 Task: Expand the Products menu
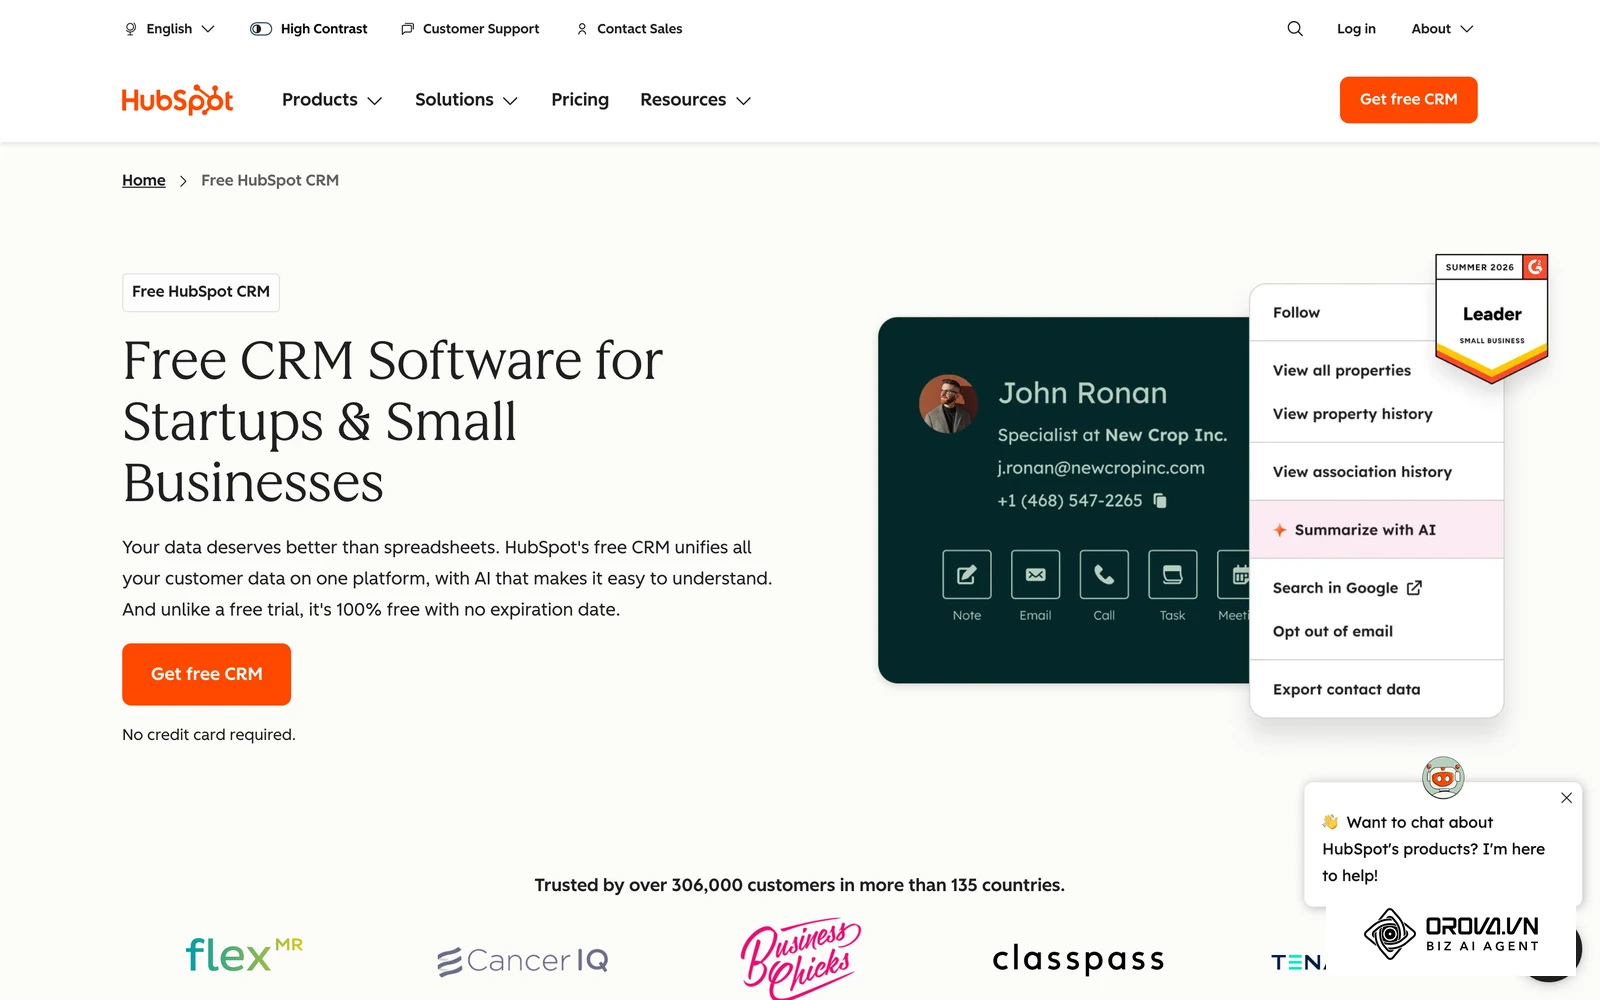click(332, 100)
